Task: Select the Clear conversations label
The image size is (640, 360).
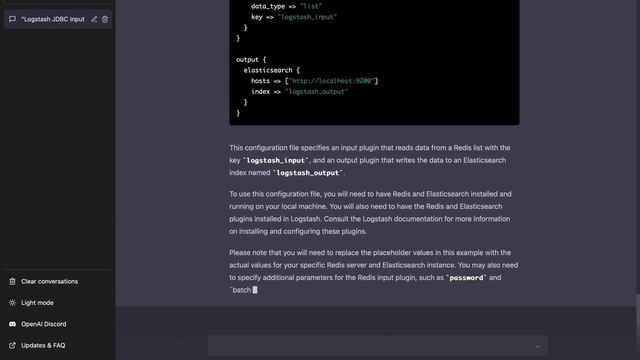Action: coord(49,282)
